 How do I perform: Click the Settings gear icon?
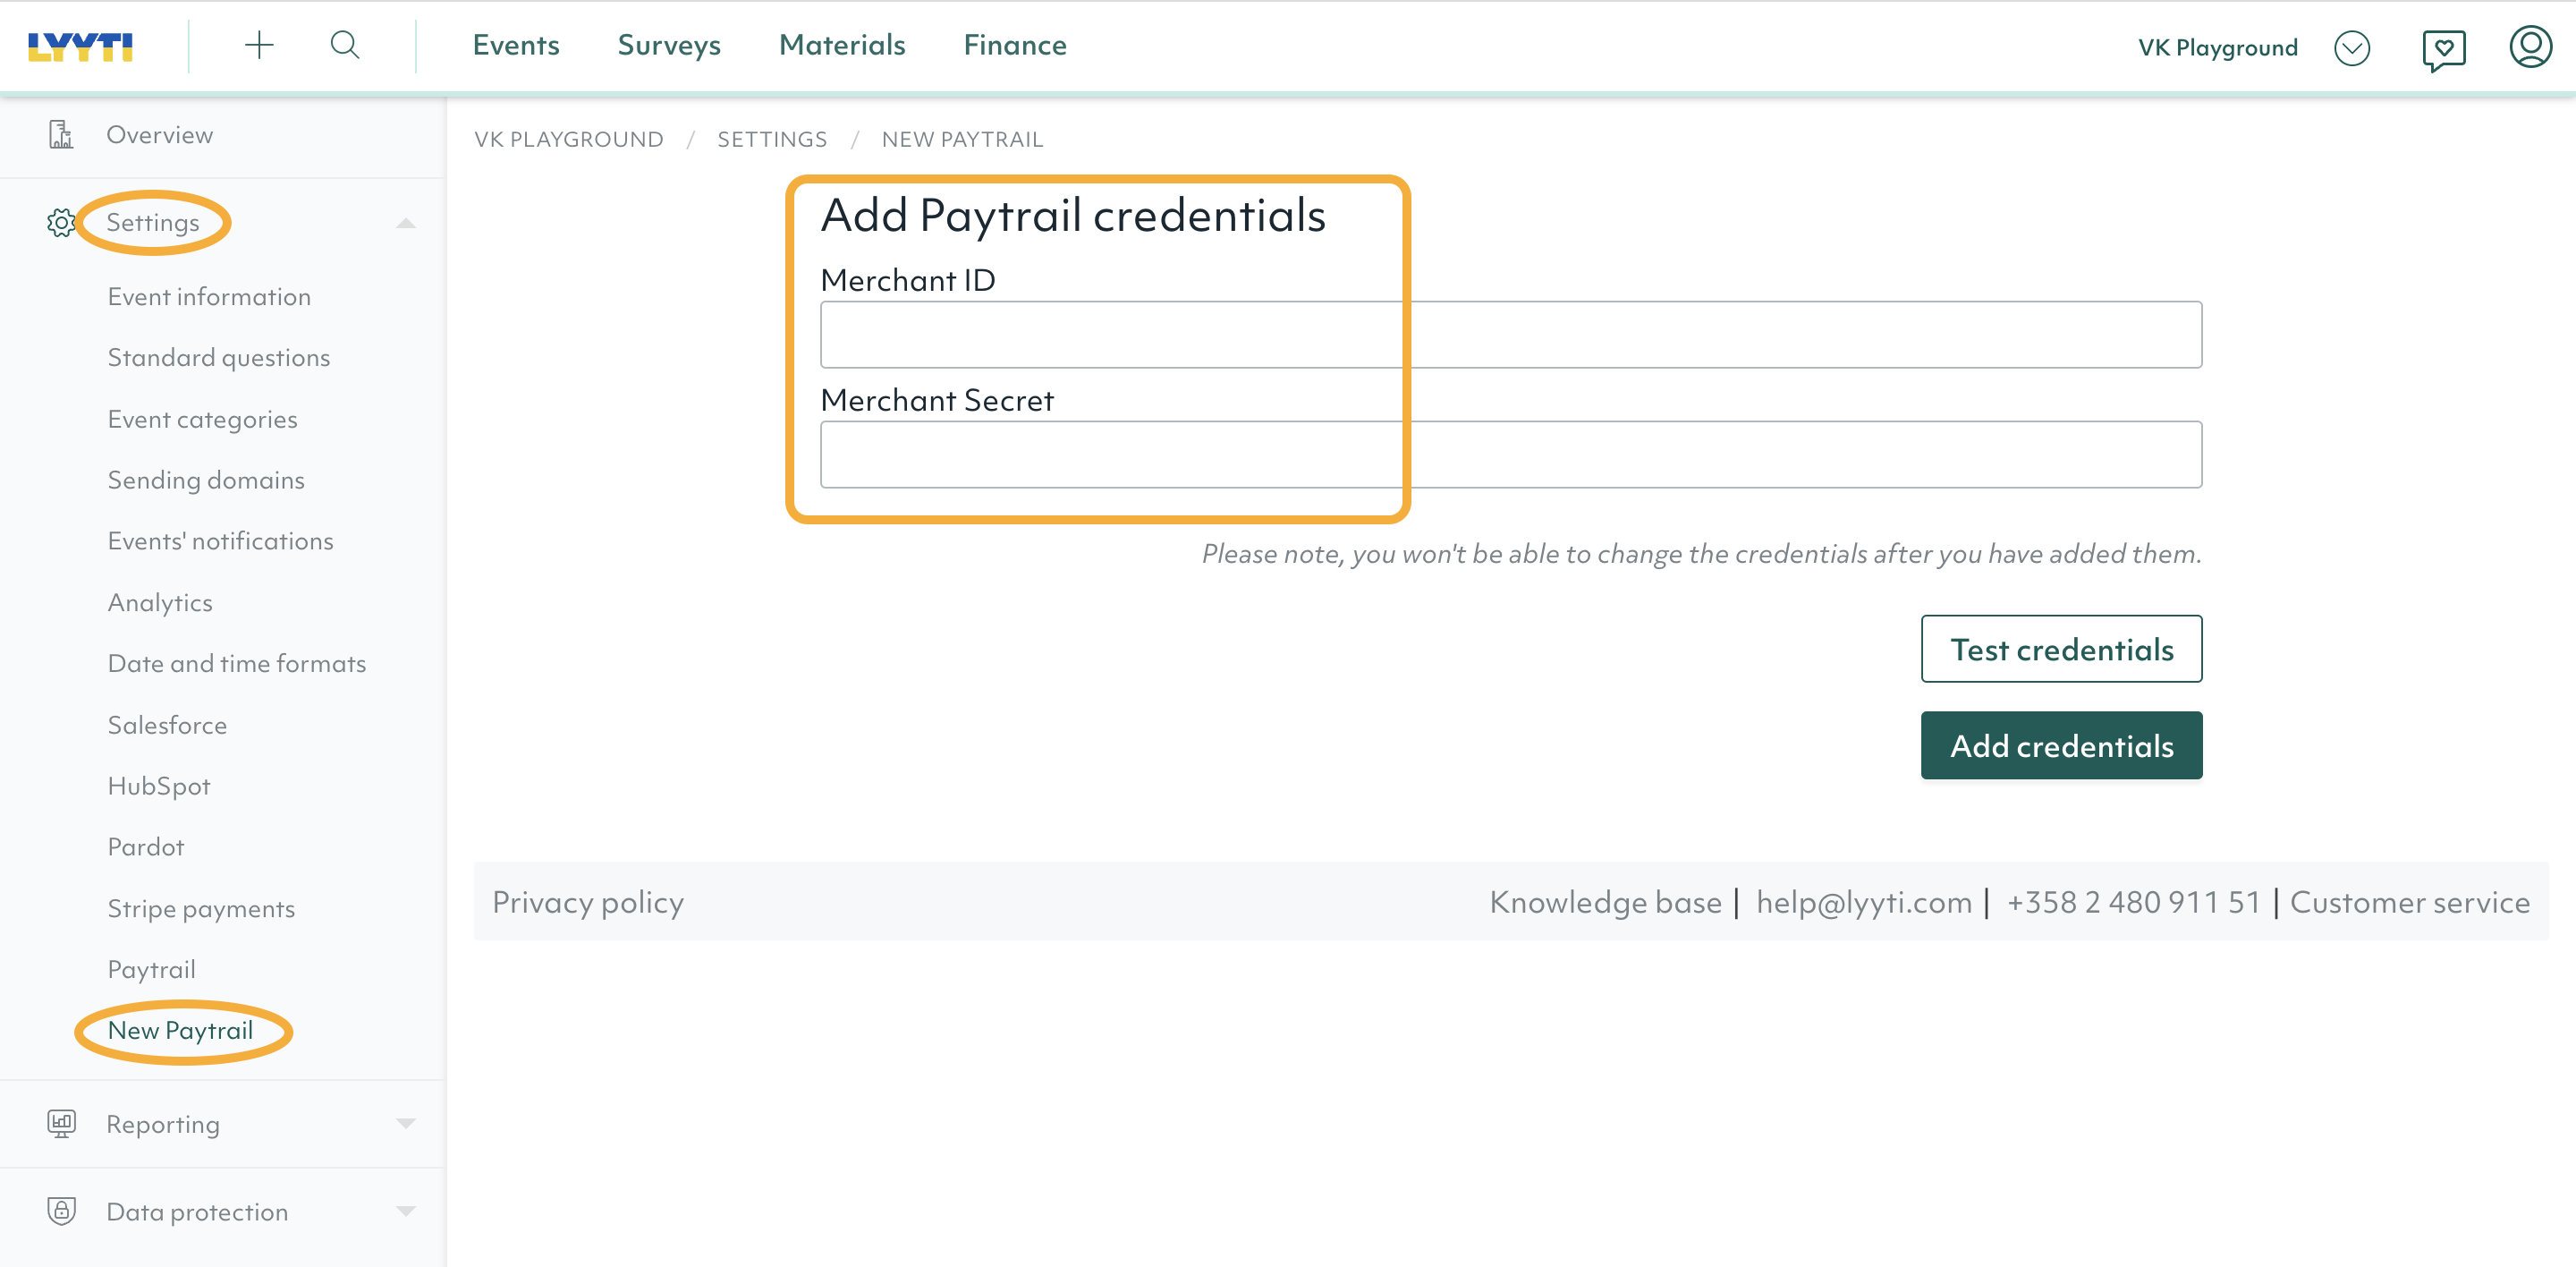[61, 222]
